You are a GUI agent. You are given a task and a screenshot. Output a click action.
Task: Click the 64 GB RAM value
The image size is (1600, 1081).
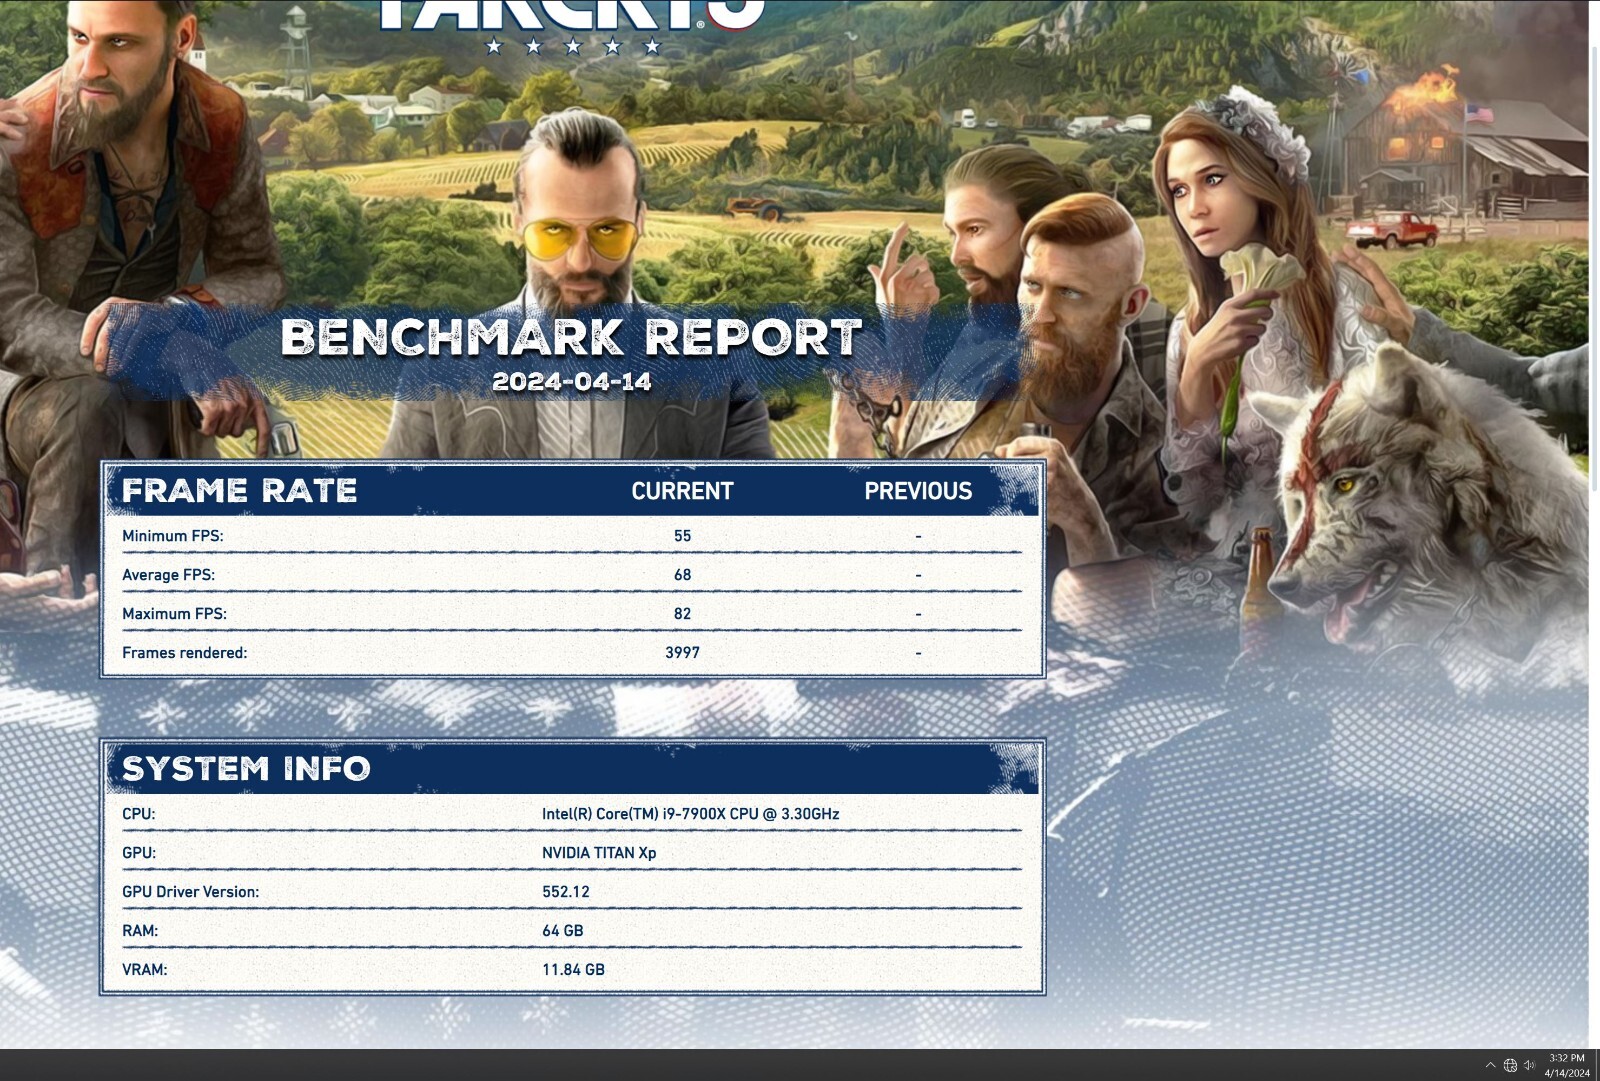[563, 931]
